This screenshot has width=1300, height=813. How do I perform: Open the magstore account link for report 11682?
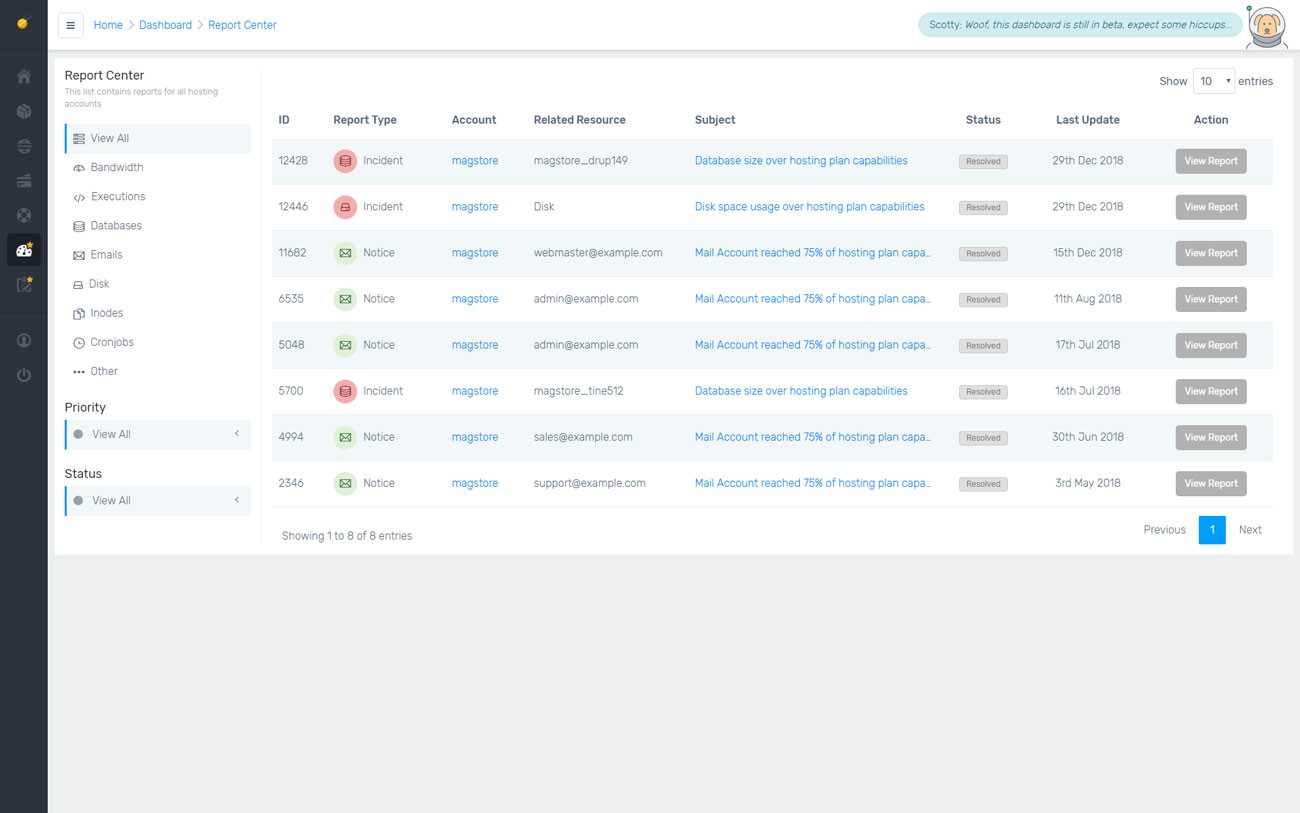pyautogui.click(x=475, y=253)
